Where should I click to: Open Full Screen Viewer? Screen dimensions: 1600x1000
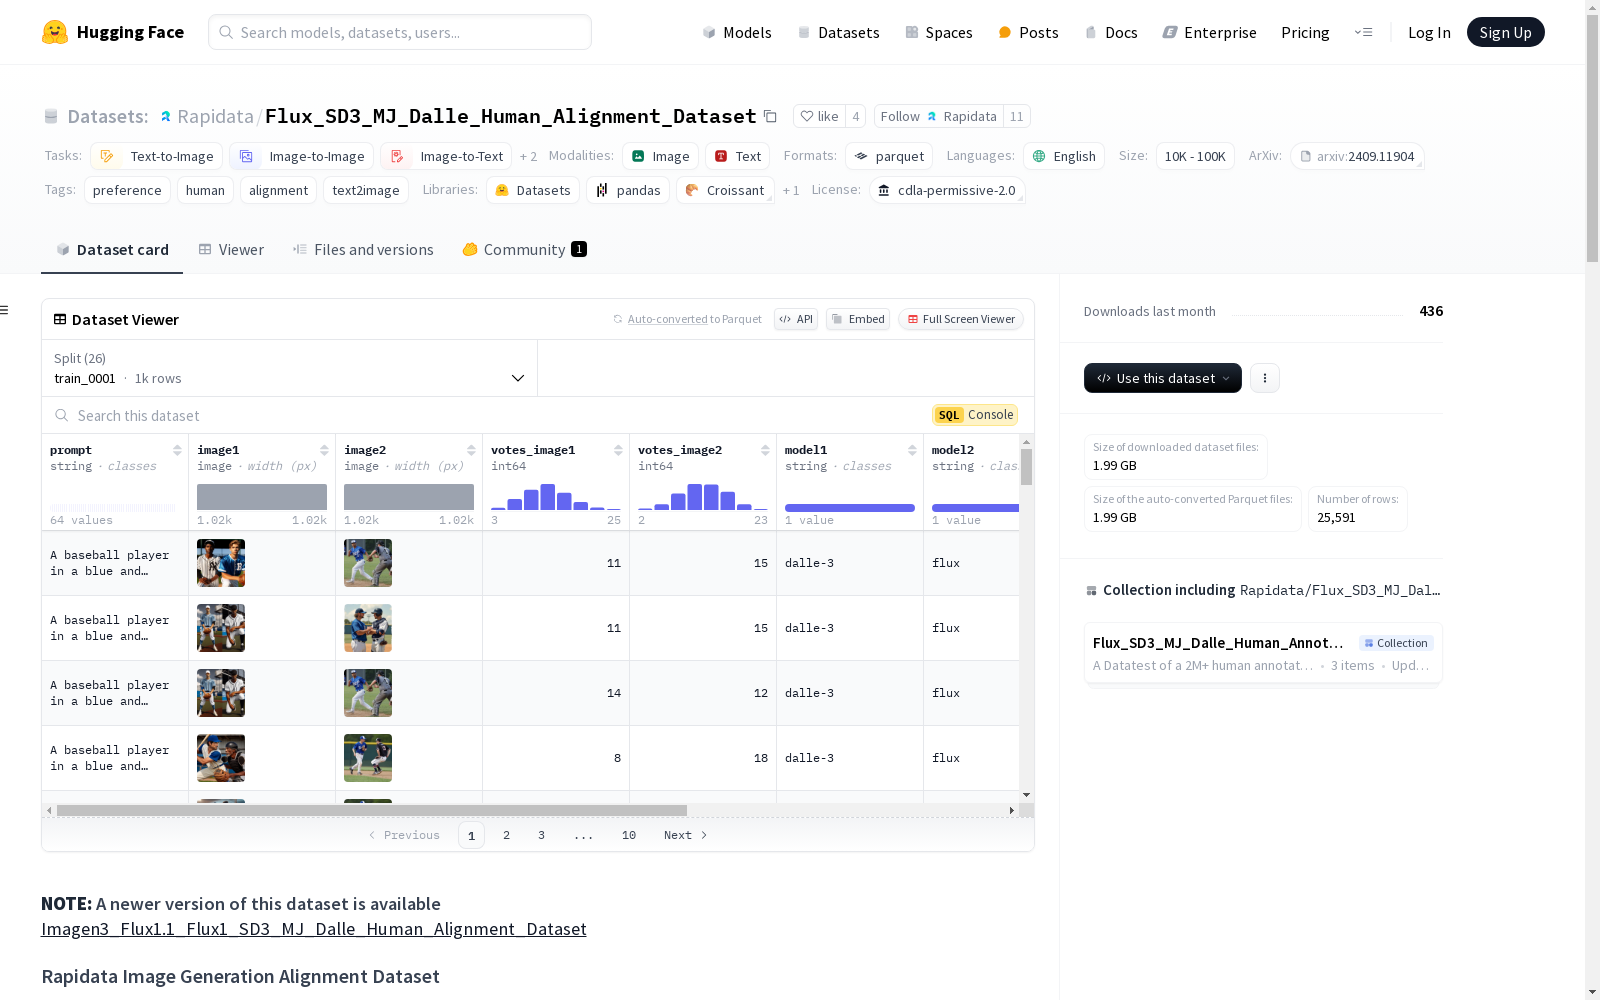(x=961, y=319)
